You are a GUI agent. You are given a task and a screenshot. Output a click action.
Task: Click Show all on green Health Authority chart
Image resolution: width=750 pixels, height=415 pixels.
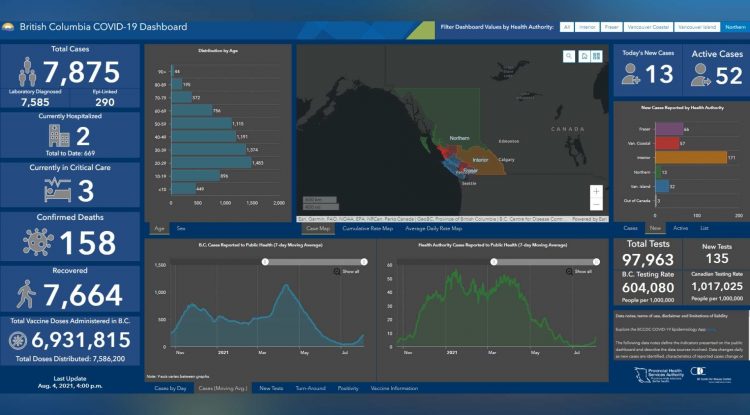(x=587, y=271)
